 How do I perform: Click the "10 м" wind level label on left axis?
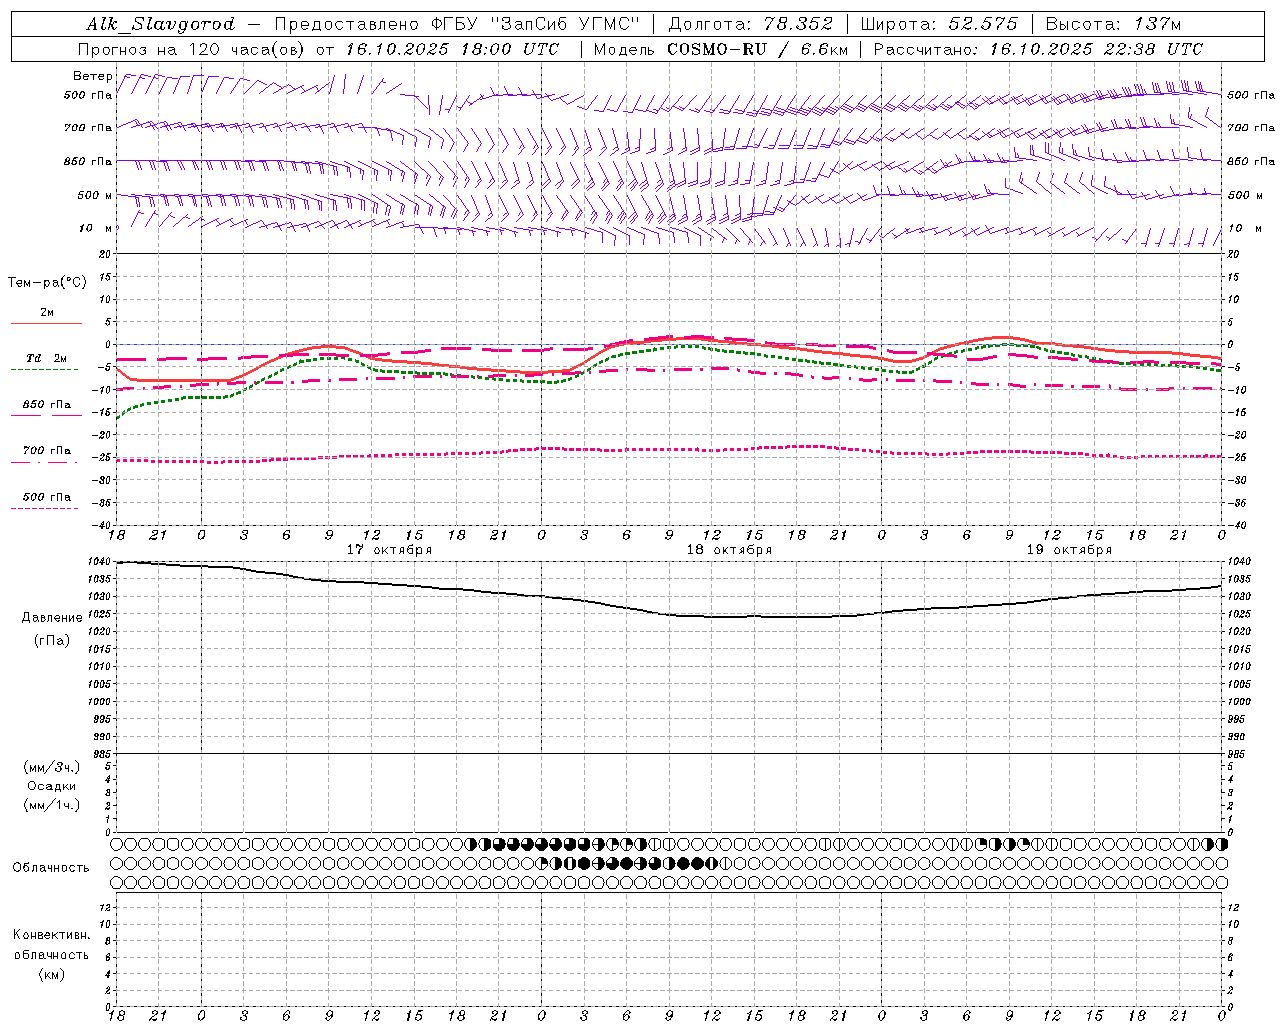coord(95,228)
